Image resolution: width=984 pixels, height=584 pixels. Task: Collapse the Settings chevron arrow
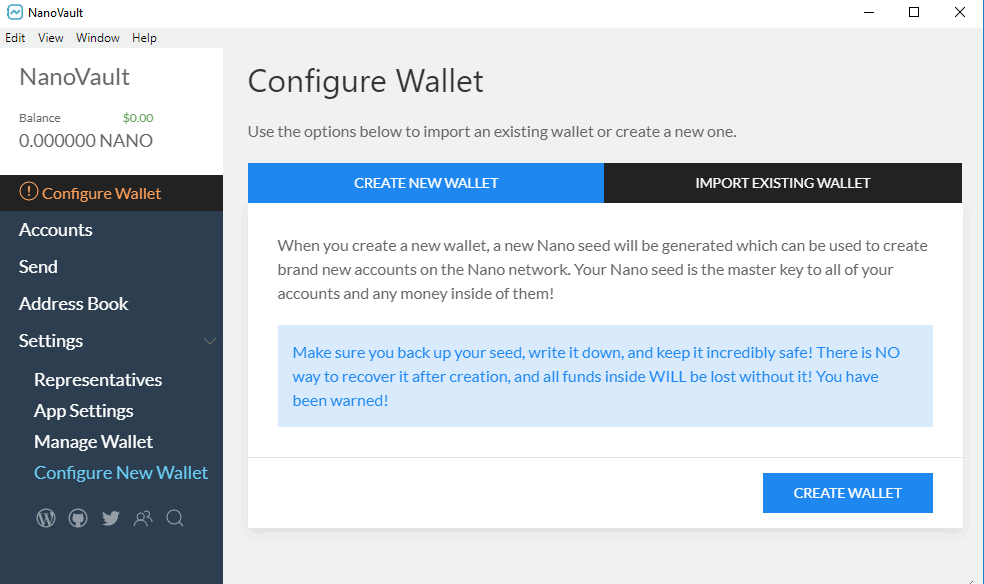click(x=209, y=341)
